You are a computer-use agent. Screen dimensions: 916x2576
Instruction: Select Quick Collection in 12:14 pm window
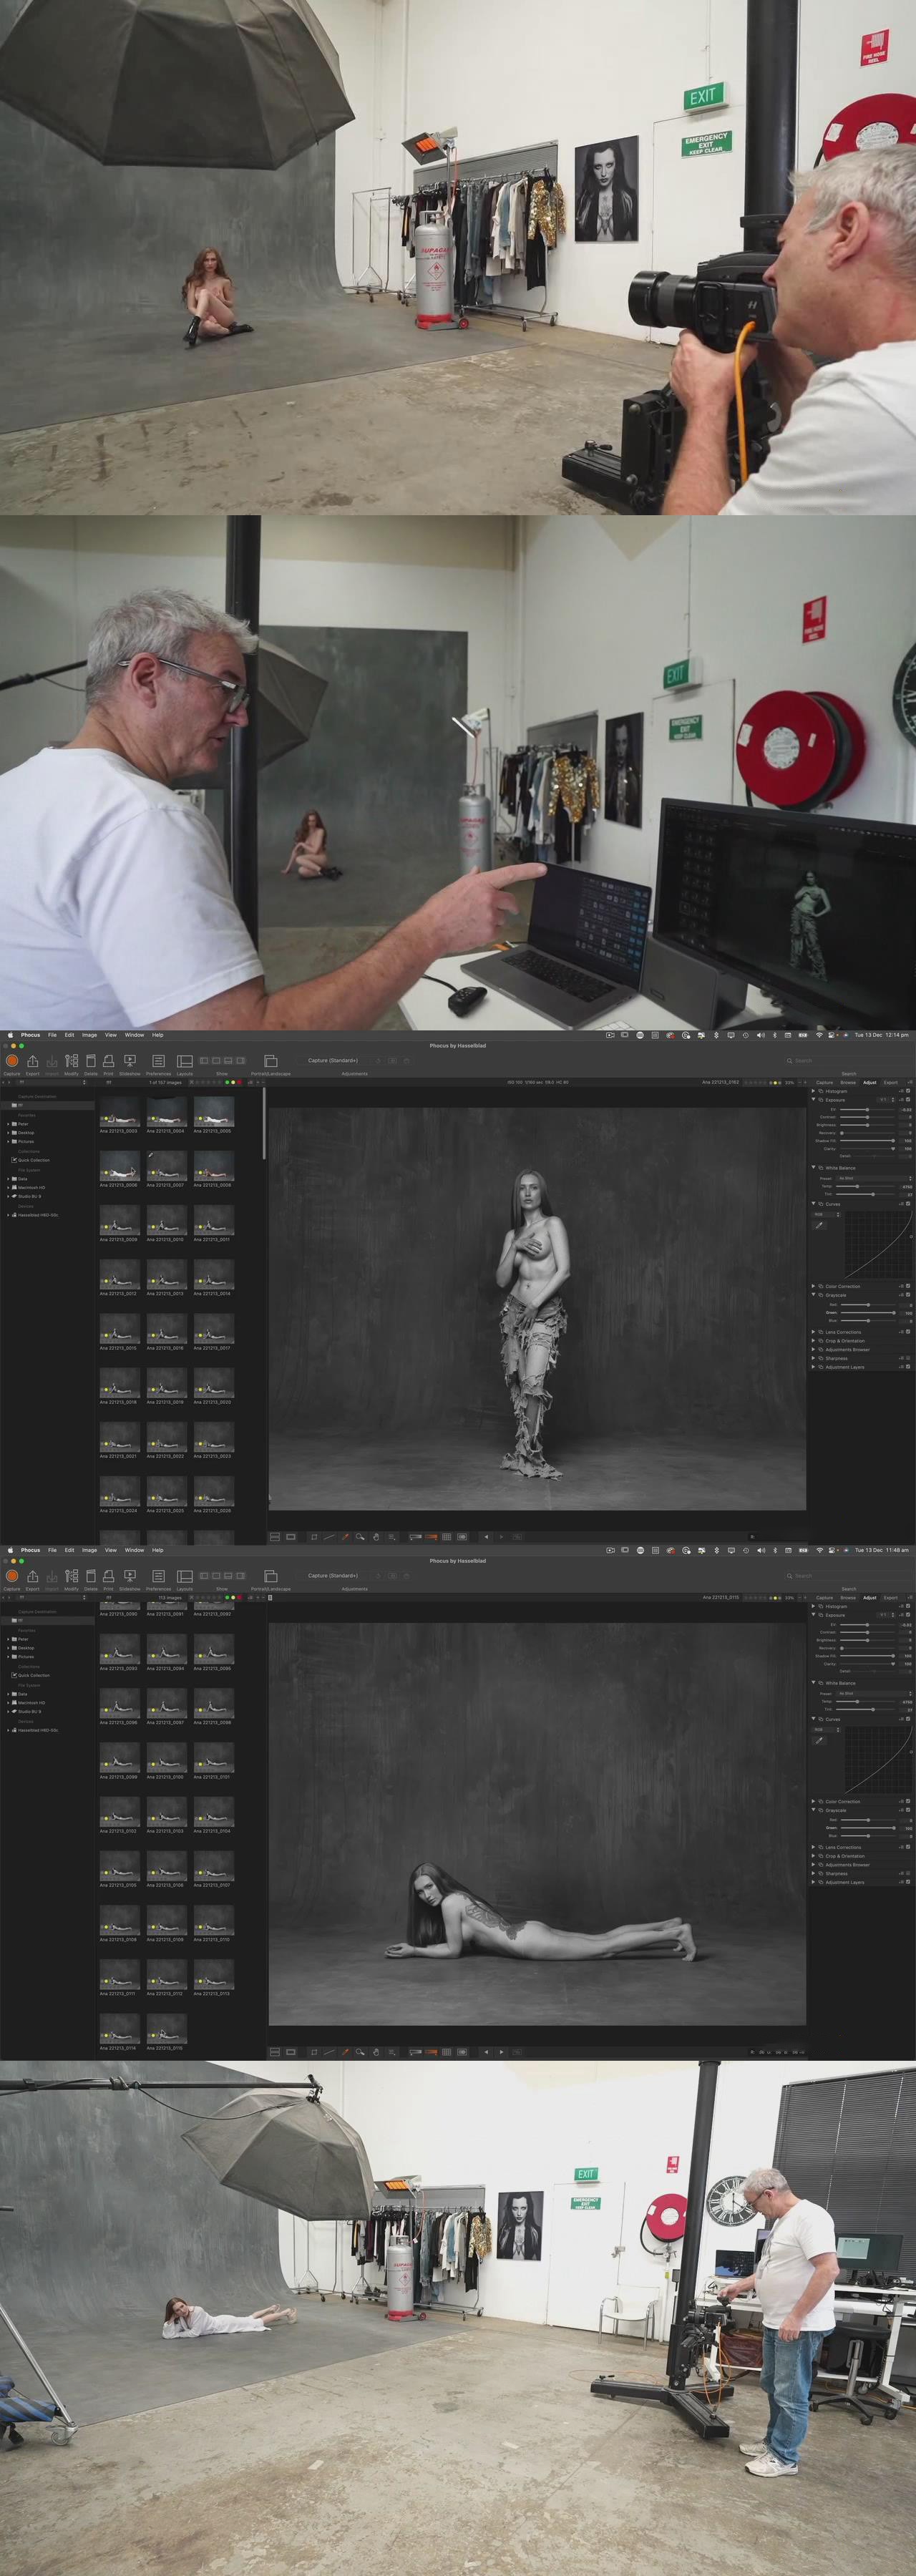(33, 1160)
